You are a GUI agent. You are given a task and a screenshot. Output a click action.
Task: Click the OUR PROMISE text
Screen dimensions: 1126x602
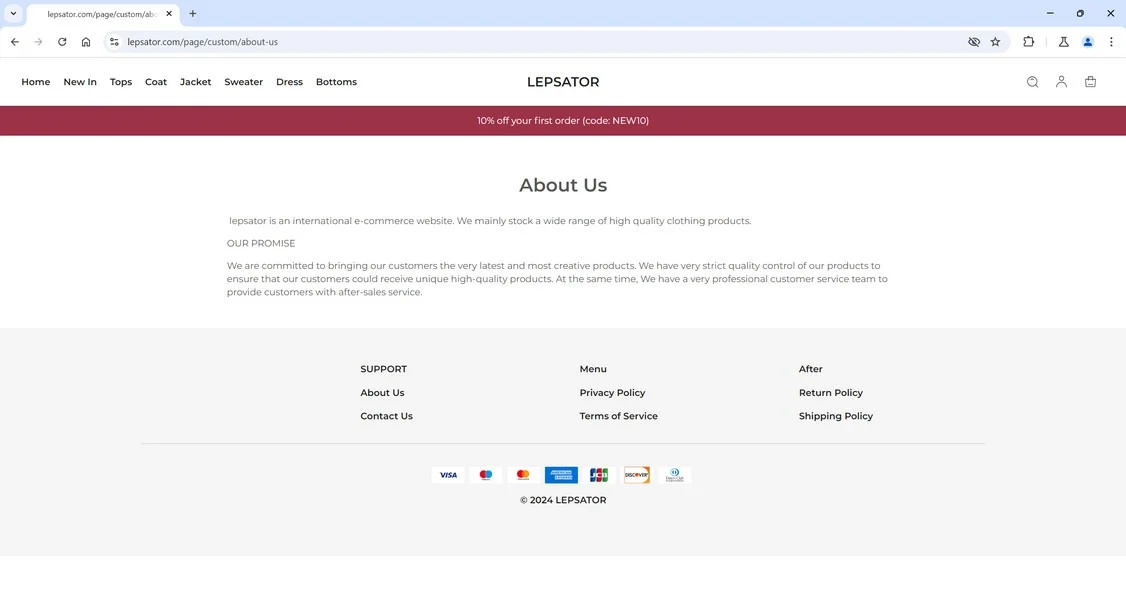[261, 244]
